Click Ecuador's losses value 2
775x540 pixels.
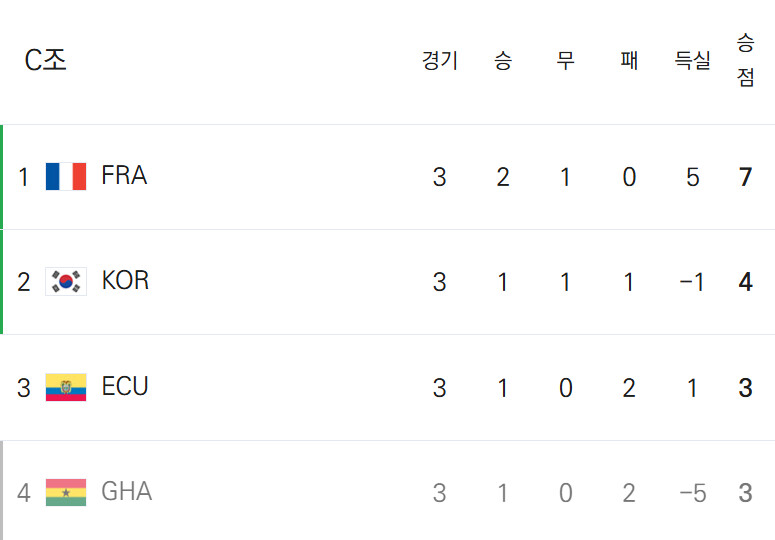click(x=629, y=388)
